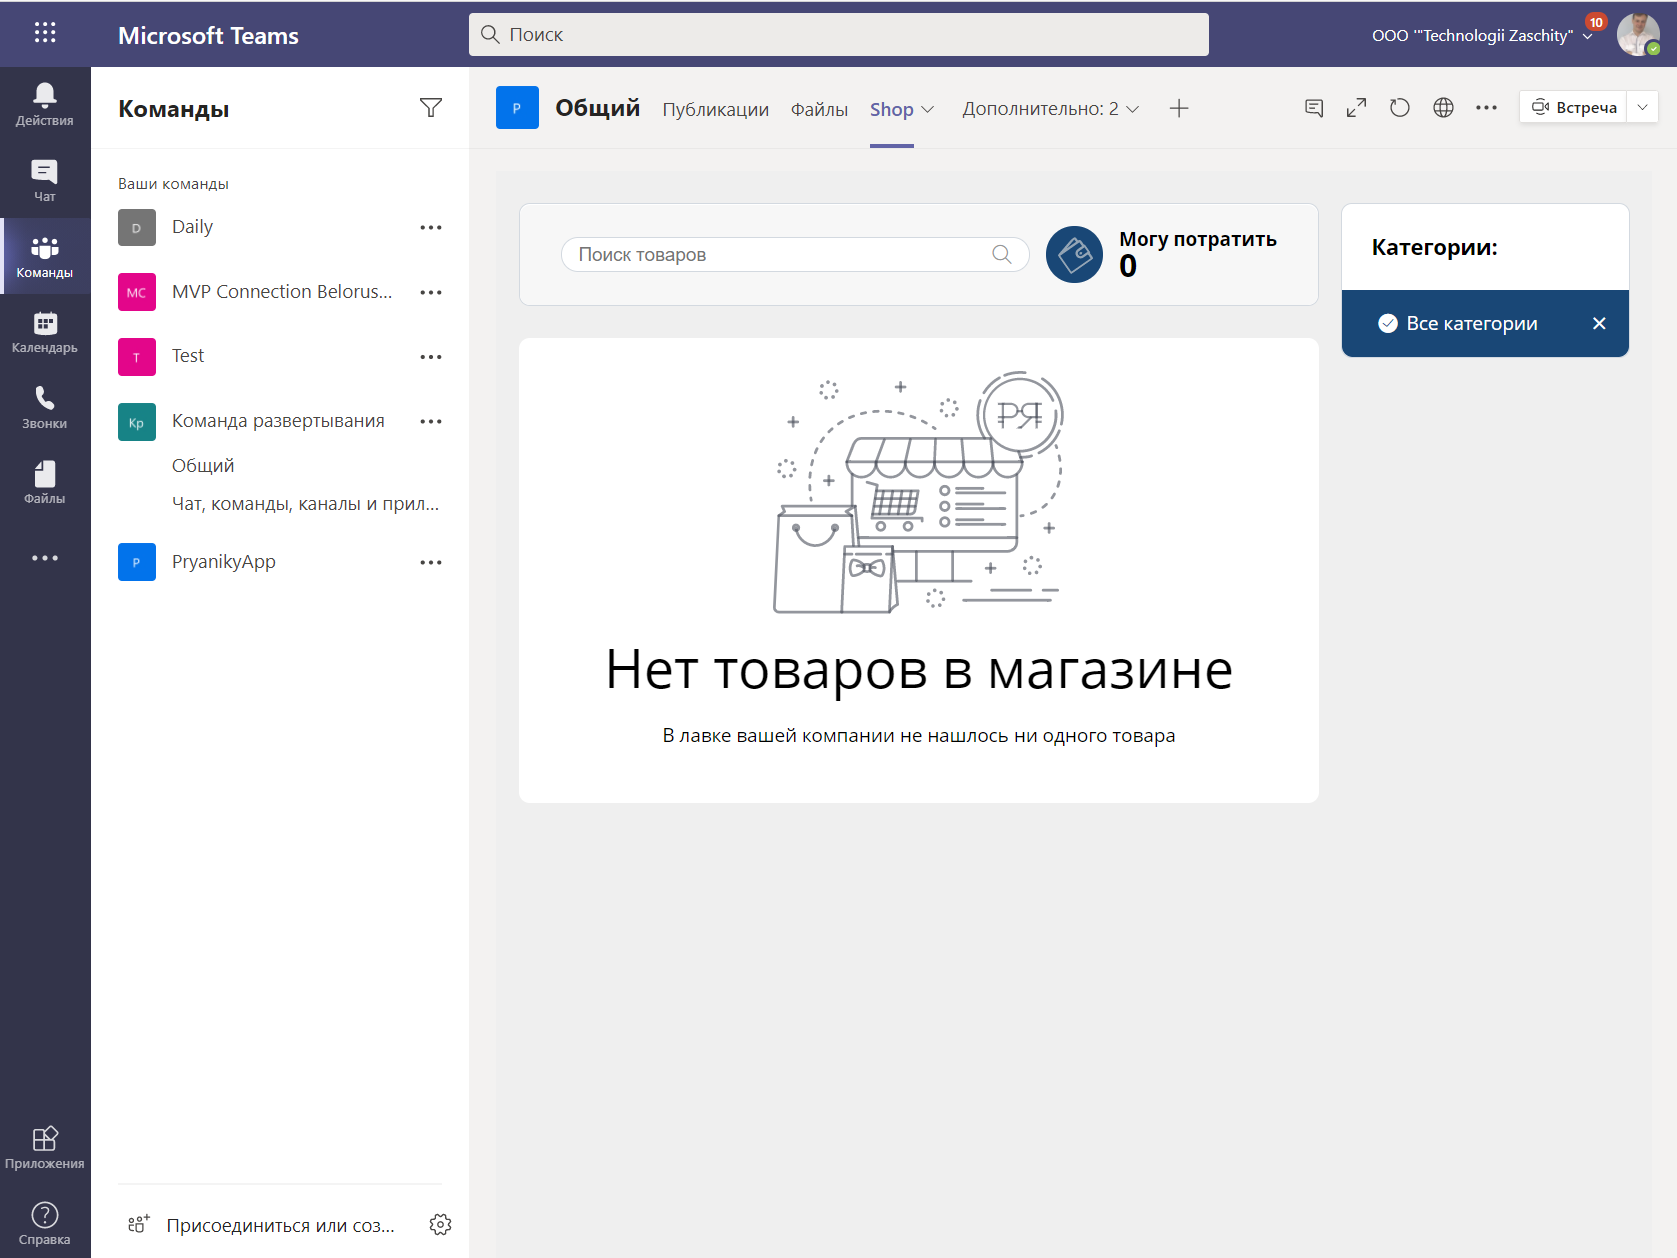Open more options for Daily team
The width and height of the screenshot is (1677, 1258).
coord(431,228)
